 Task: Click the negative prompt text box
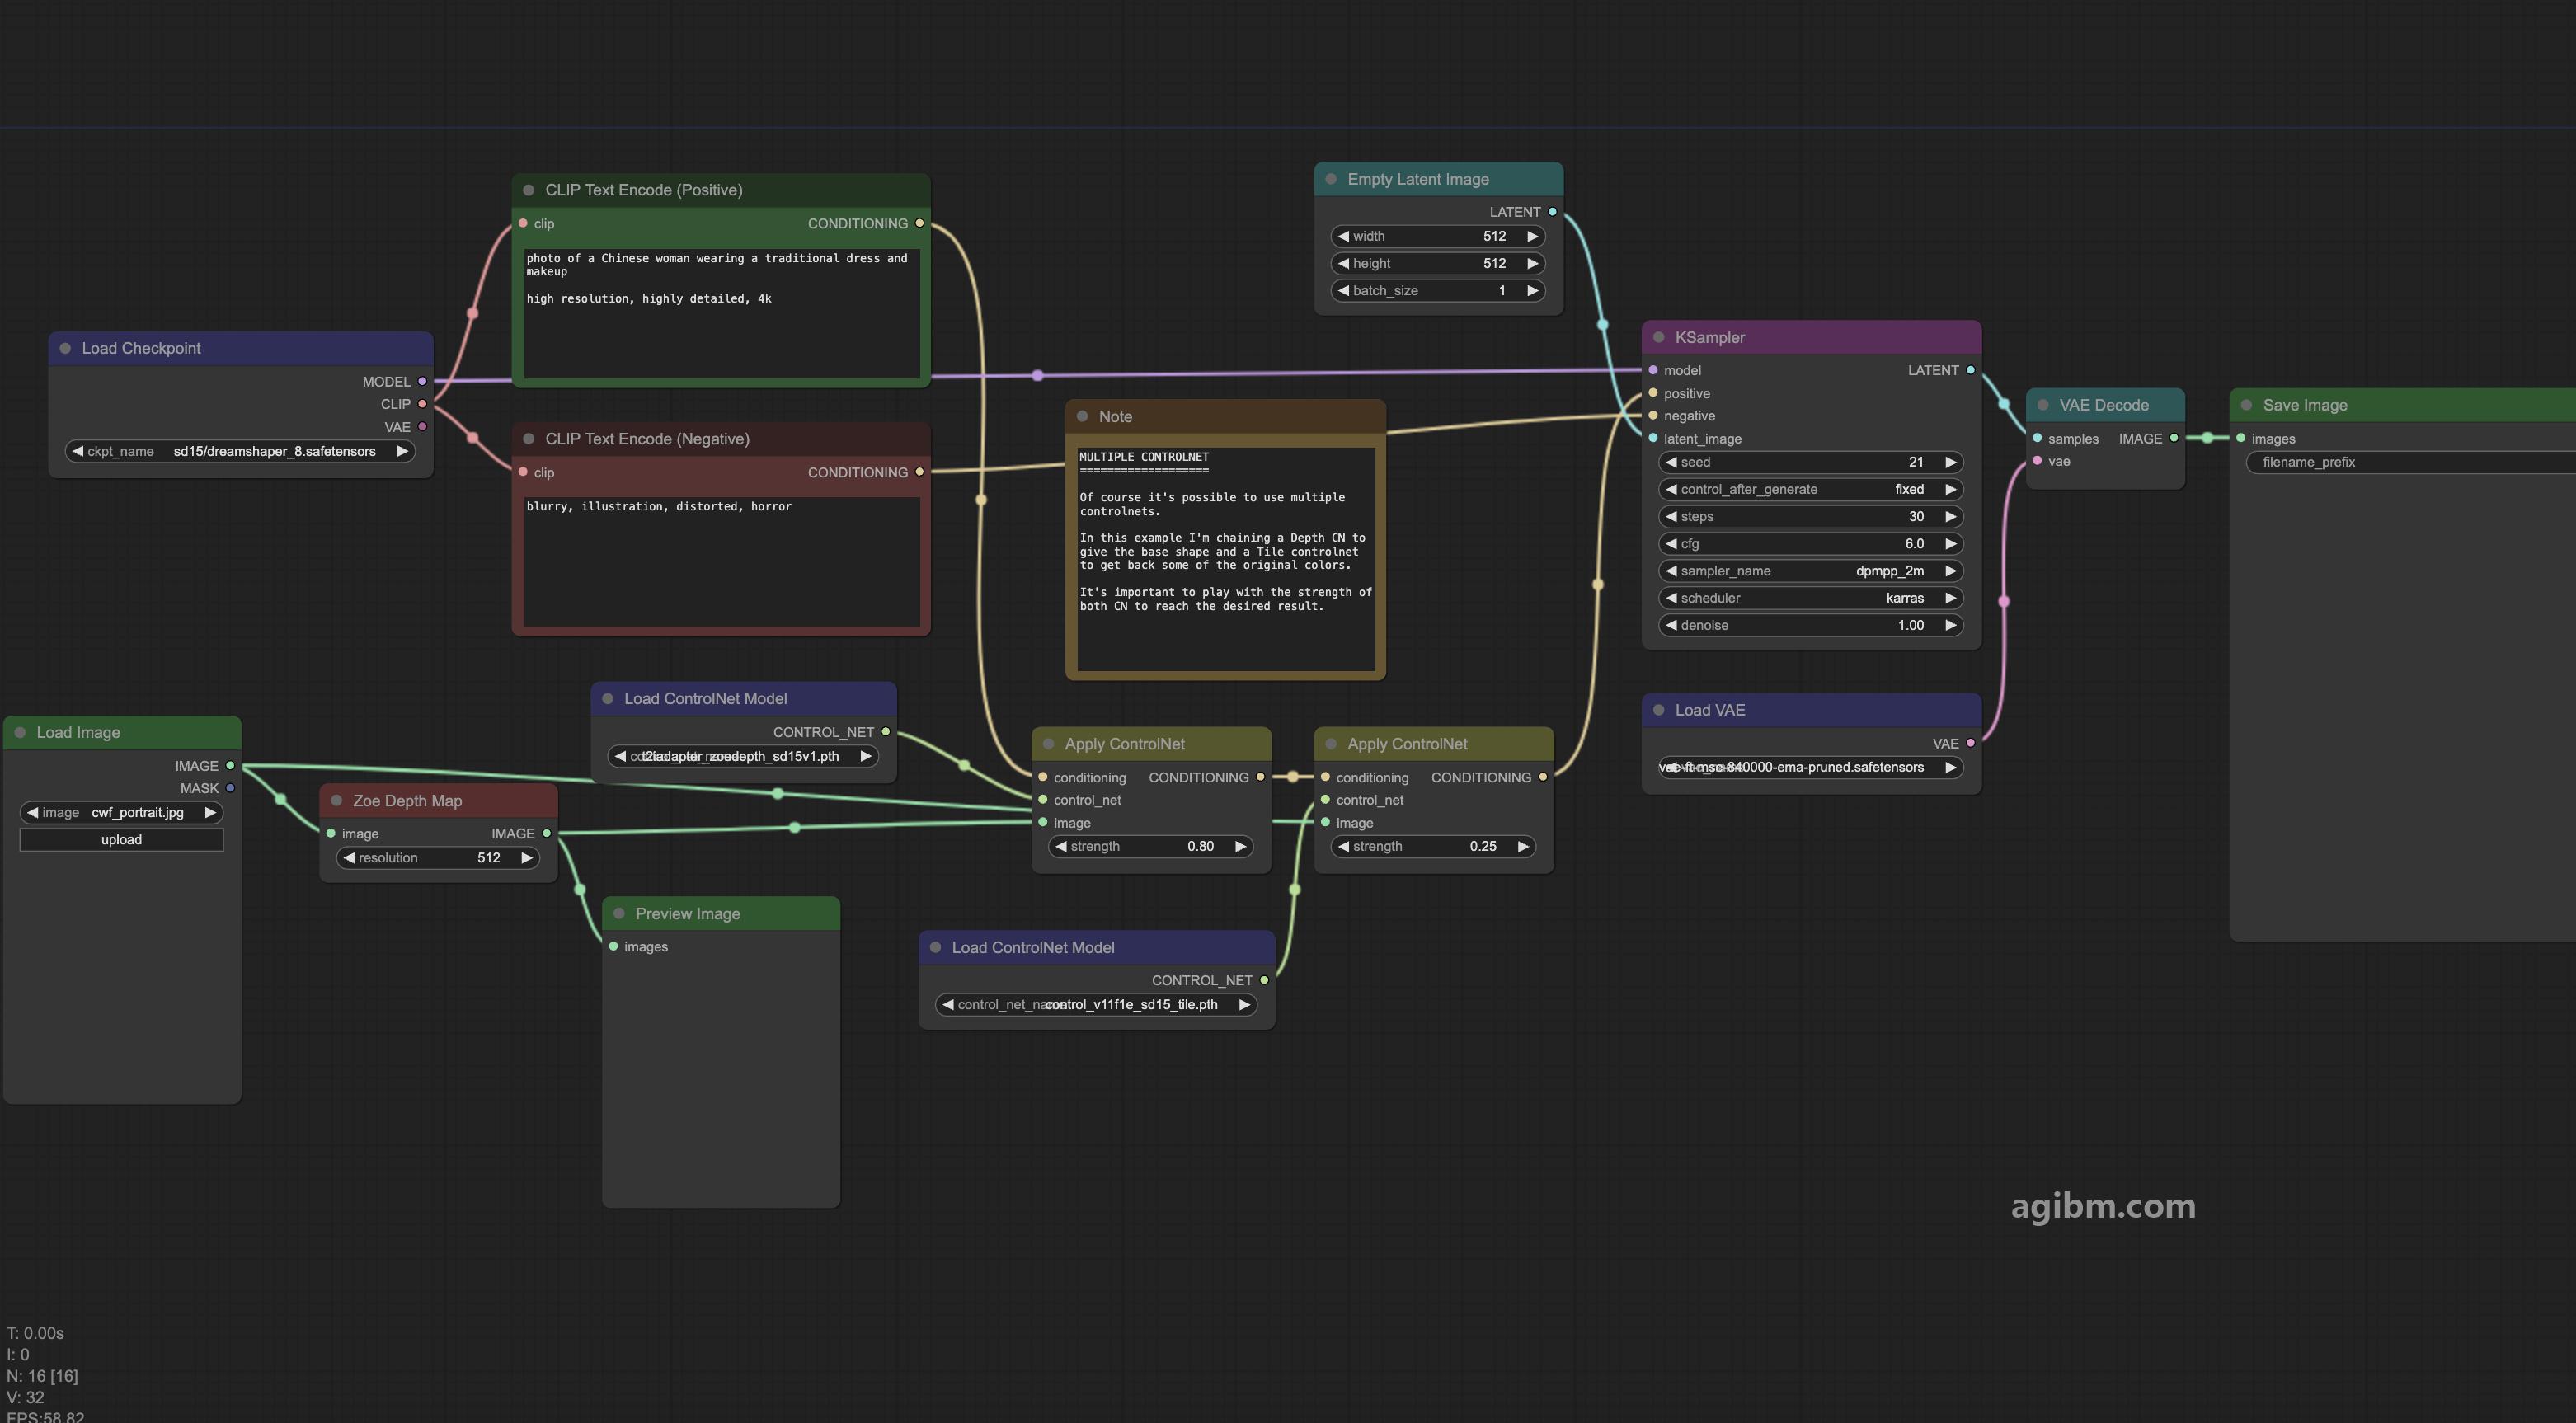[721, 562]
